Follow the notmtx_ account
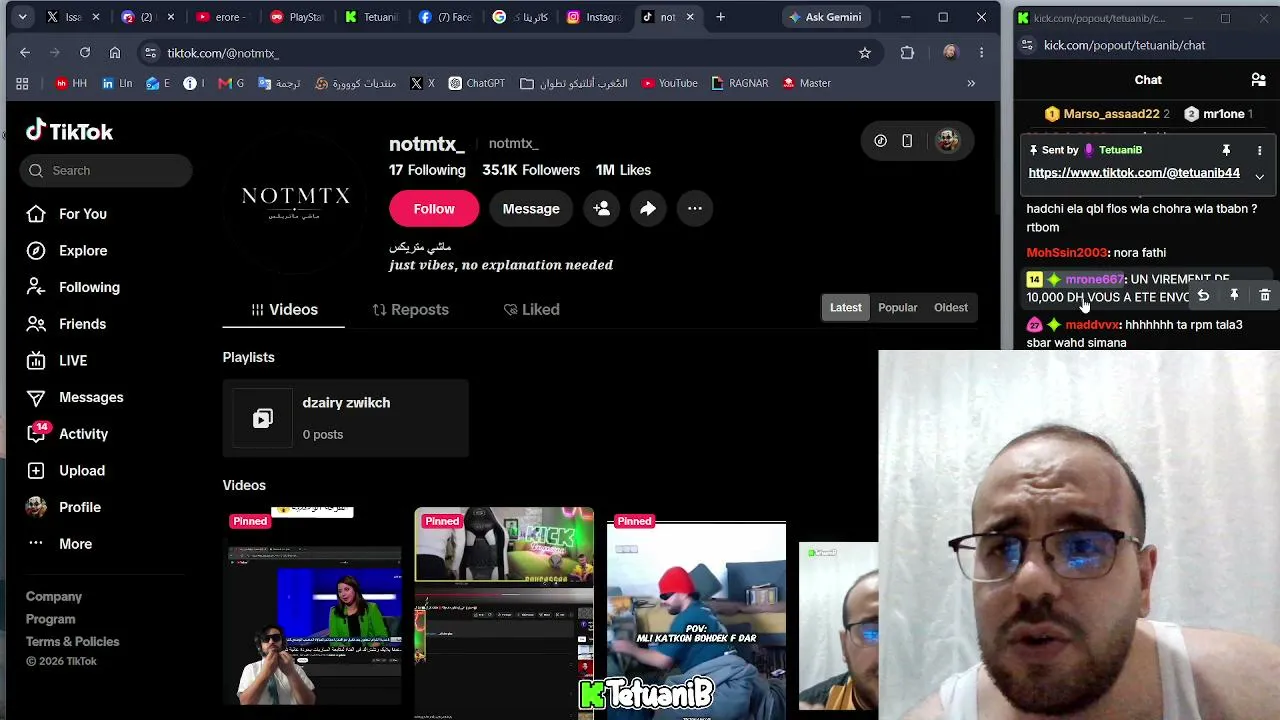The width and height of the screenshot is (1280, 720). coord(434,208)
